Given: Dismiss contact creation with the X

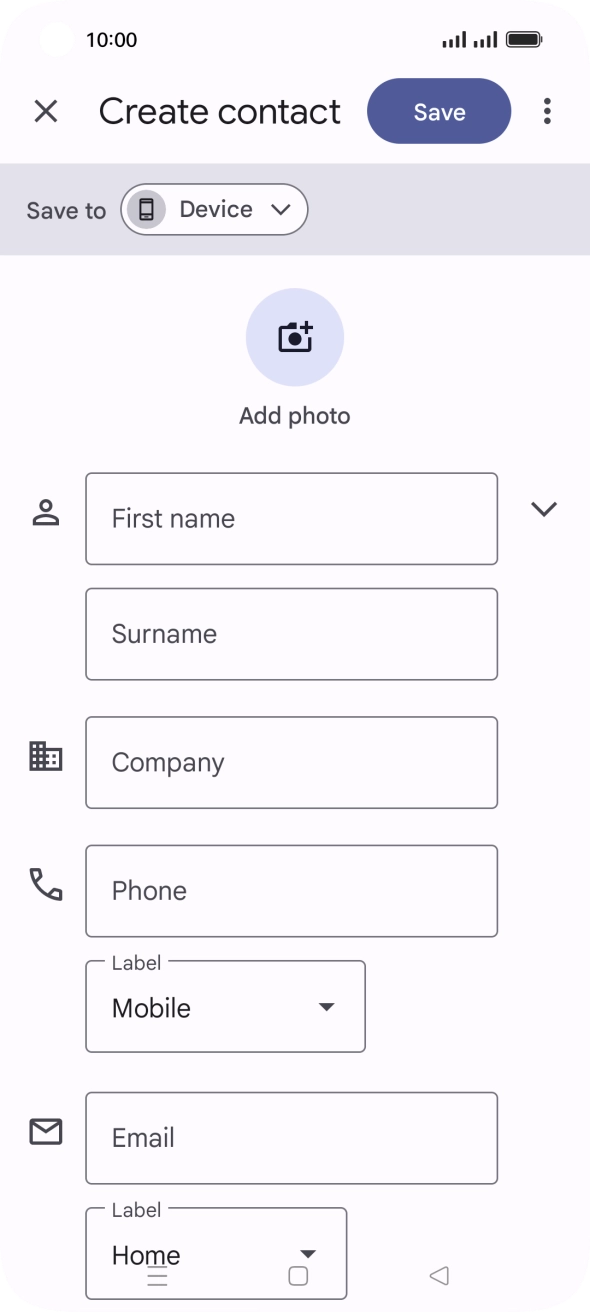Looking at the screenshot, I should coord(46,111).
